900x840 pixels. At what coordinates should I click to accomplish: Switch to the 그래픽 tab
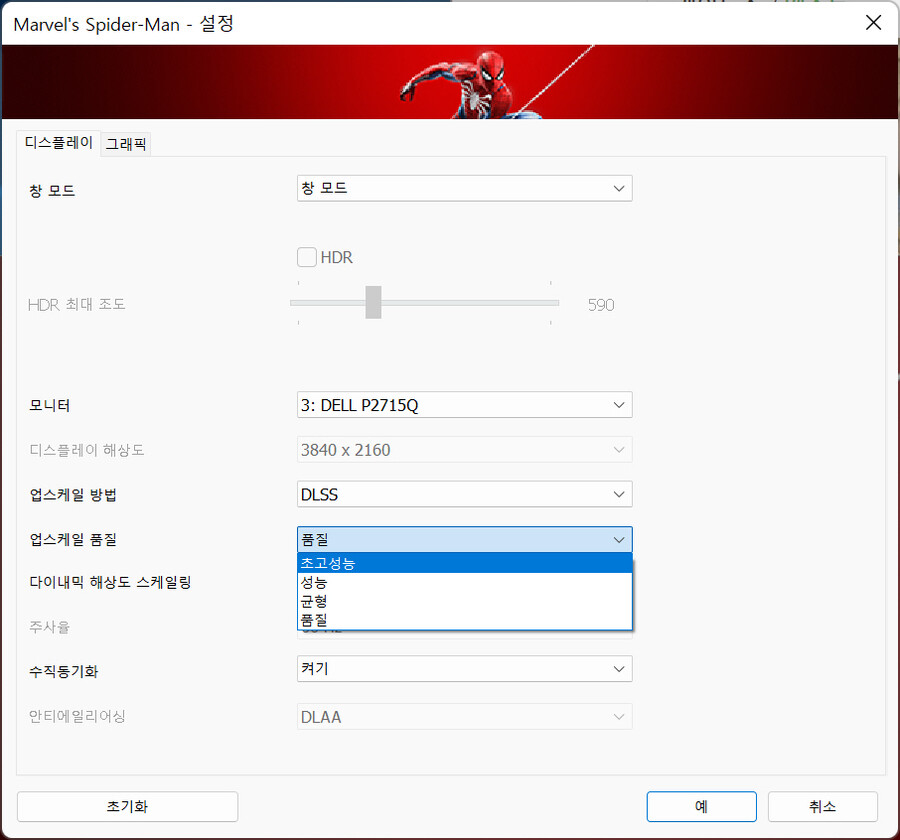[x=126, y=144]
